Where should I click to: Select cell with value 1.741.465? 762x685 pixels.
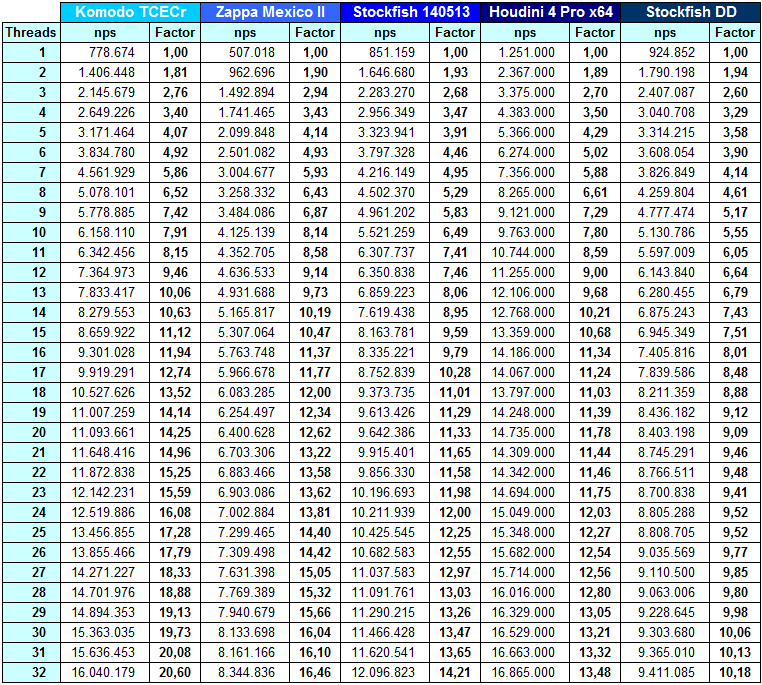pos(245,112)
